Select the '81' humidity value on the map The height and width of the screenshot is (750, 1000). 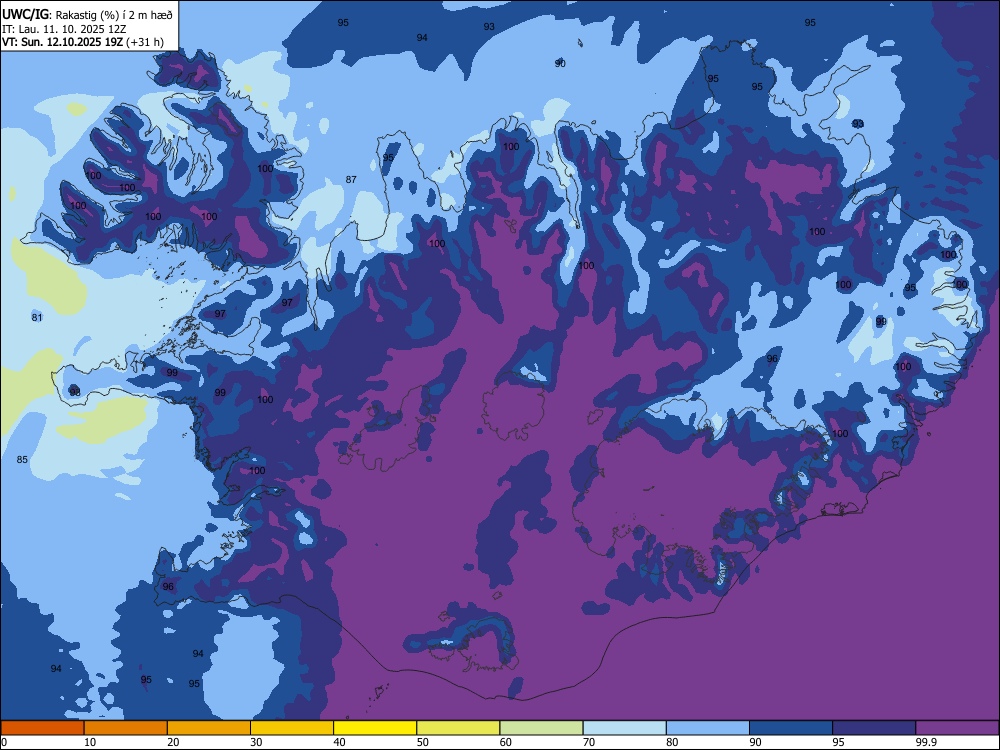[37, 318]
